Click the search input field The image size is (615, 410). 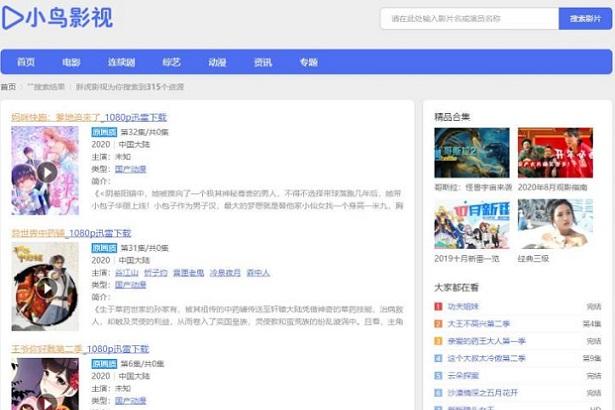tap(469, 18)
